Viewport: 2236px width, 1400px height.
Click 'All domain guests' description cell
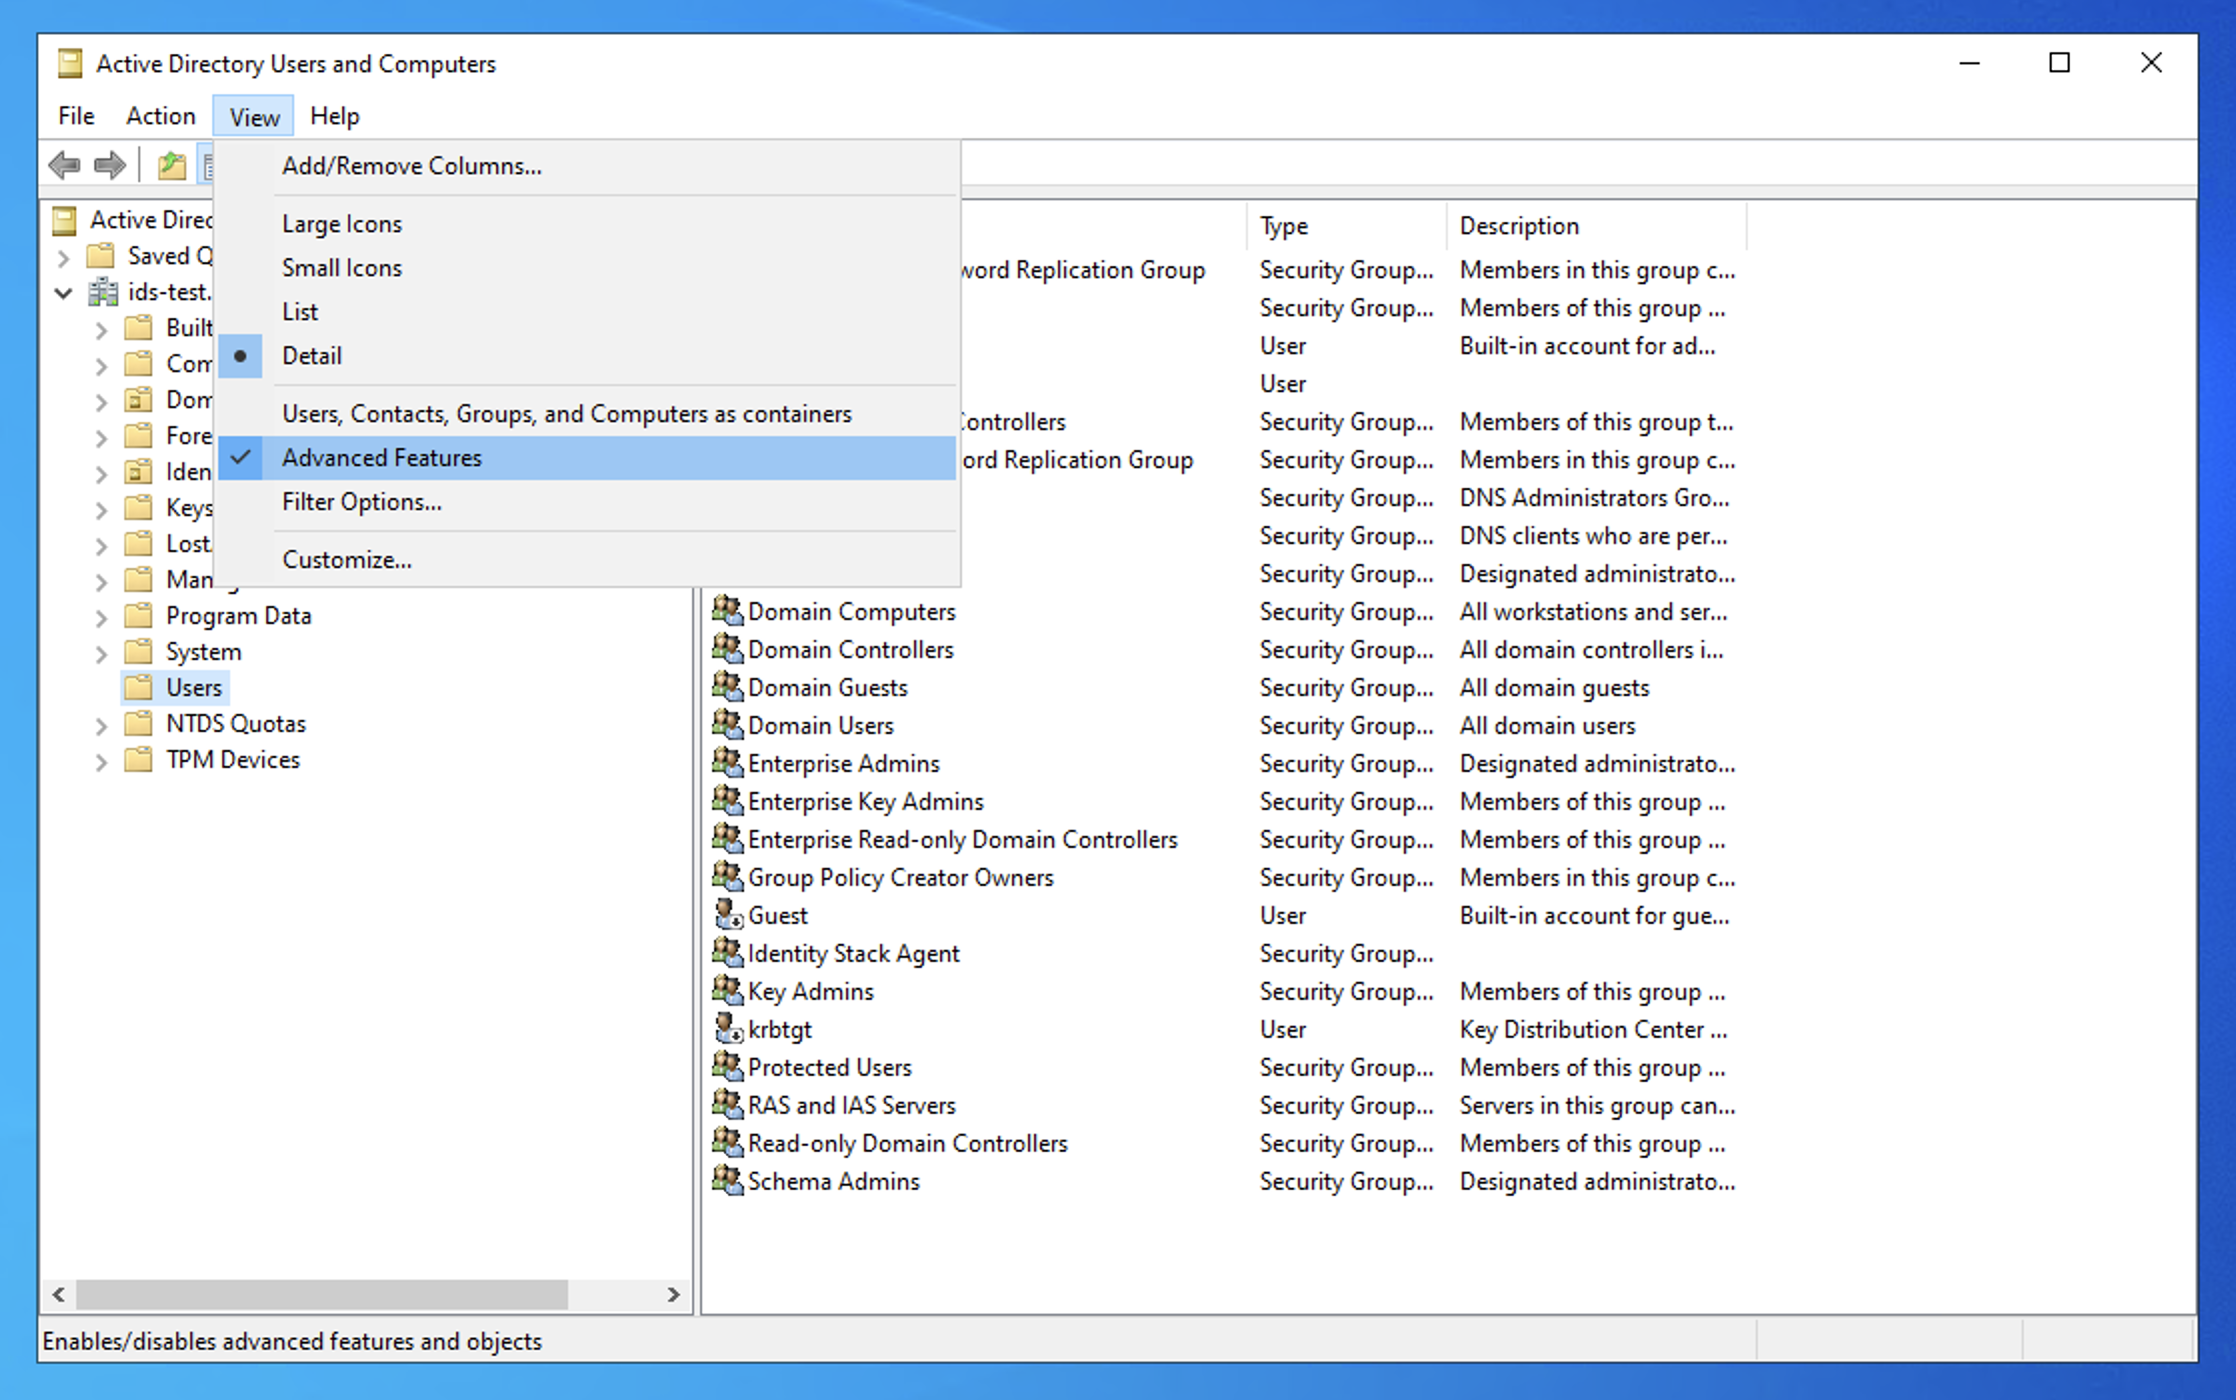[1554, 687]
